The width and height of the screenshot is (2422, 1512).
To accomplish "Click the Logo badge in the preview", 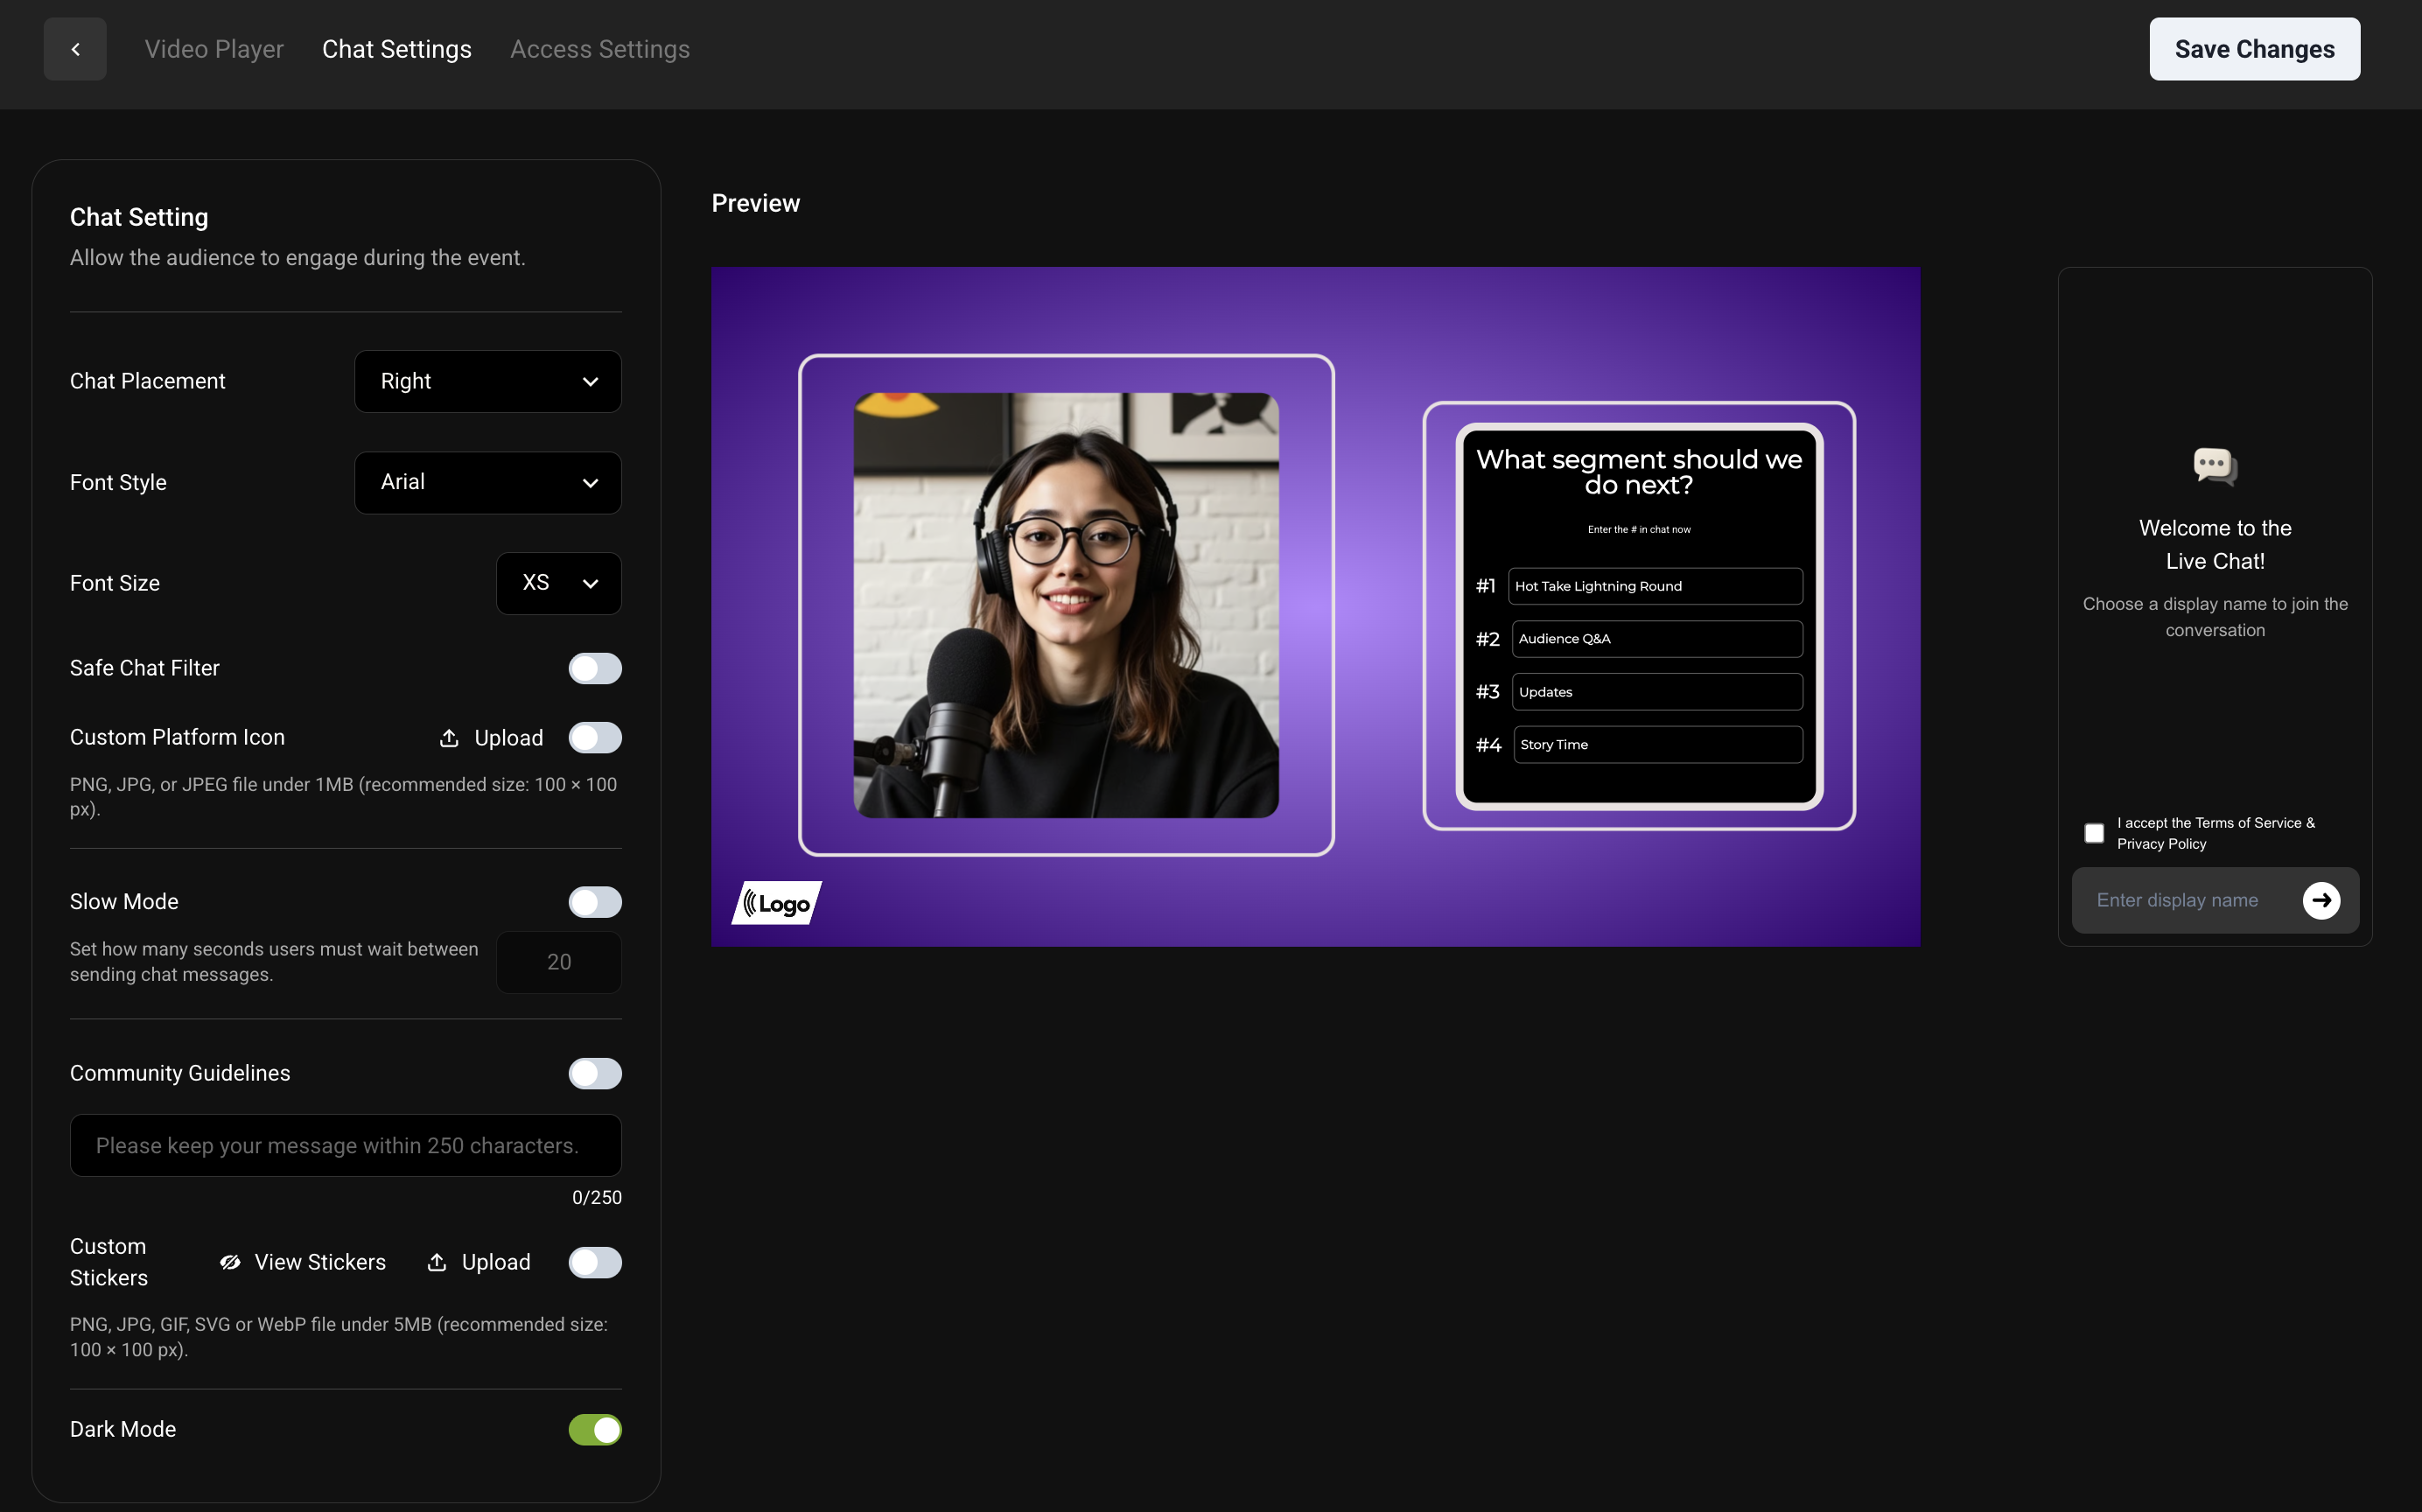I will (777, 903).
